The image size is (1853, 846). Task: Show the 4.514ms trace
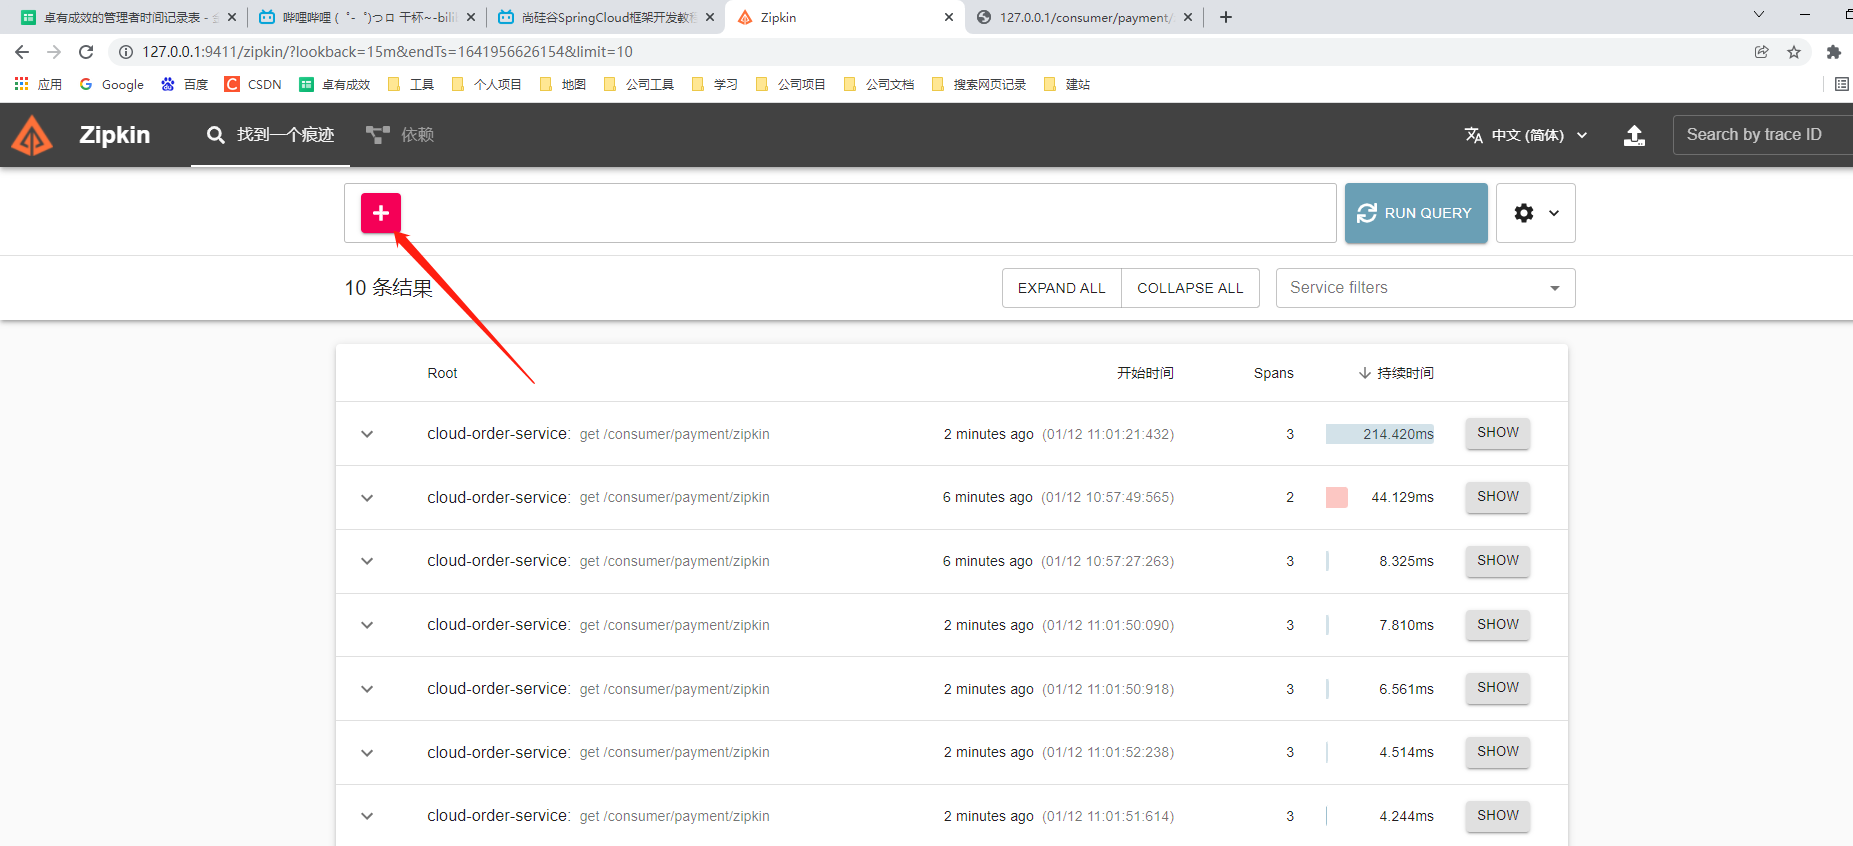(x=1497, y=752)
